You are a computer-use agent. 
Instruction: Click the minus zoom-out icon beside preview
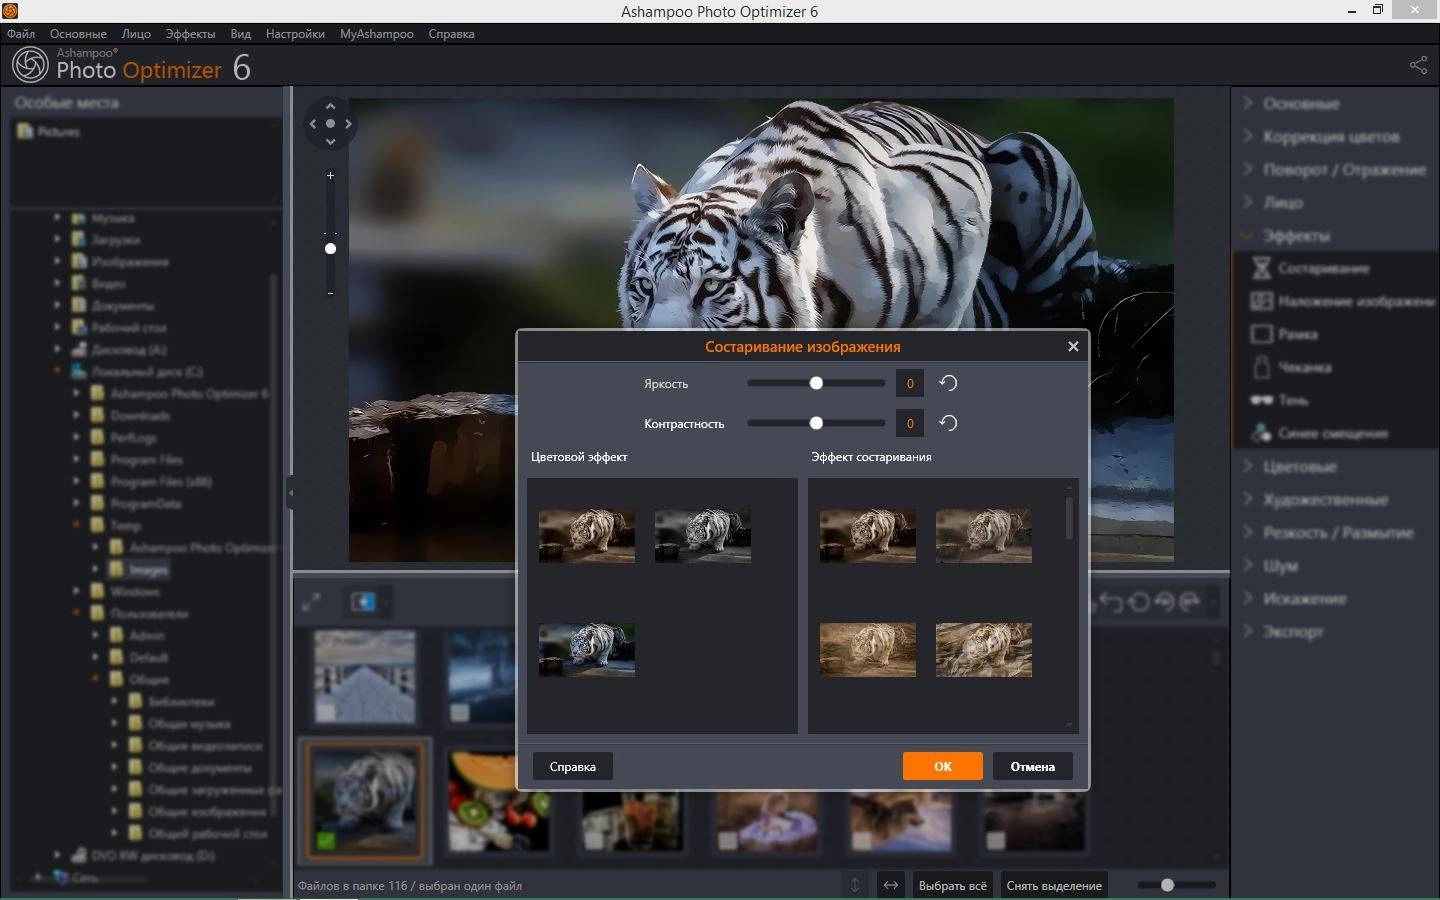point(330,293)
